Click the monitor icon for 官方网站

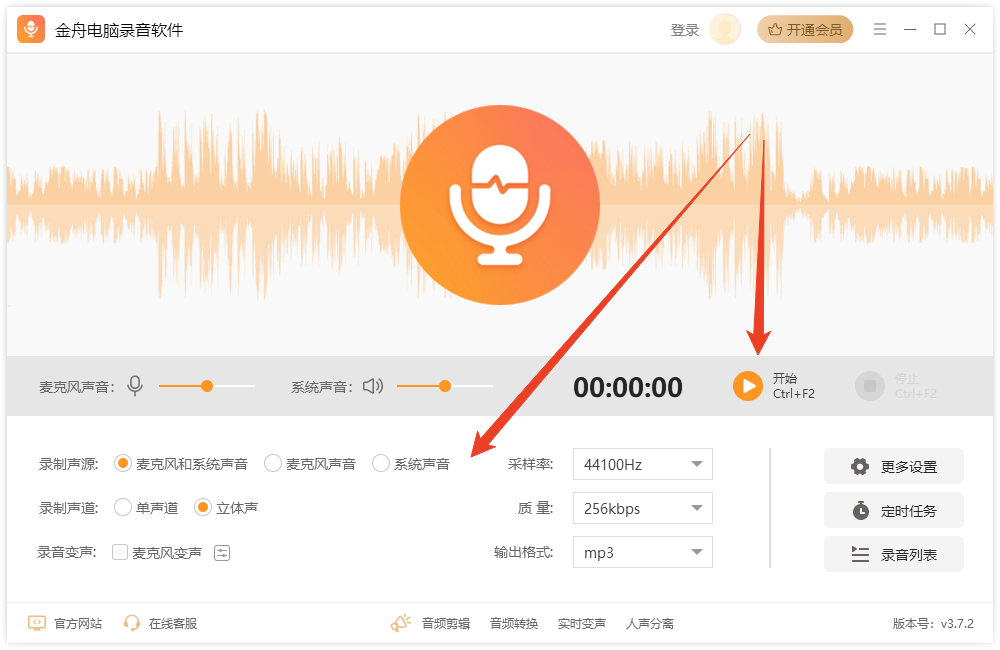click(x=37, y=623)
